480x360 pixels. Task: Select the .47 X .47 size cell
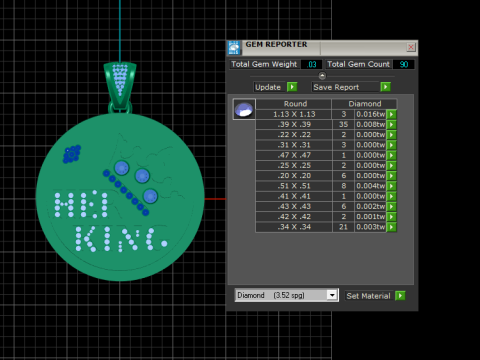[294, 155]
